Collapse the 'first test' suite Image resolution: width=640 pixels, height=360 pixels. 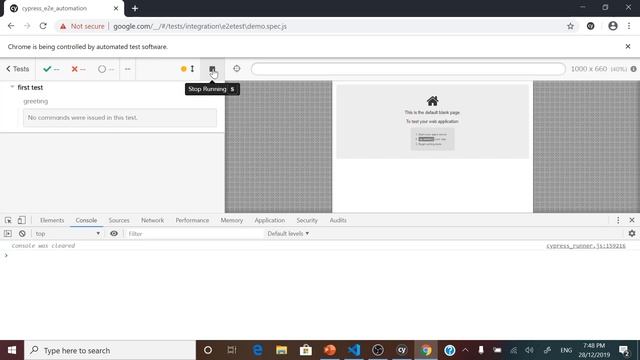(12, 87)
